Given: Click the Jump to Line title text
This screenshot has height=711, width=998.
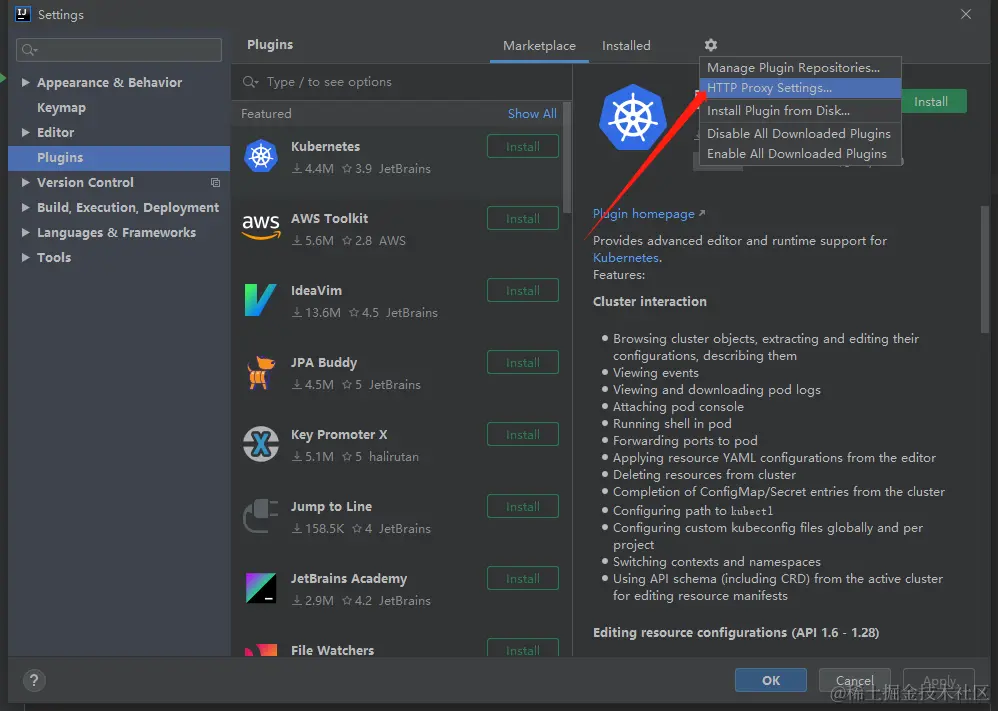Looking at the screenshot, I should pos(331,507).
